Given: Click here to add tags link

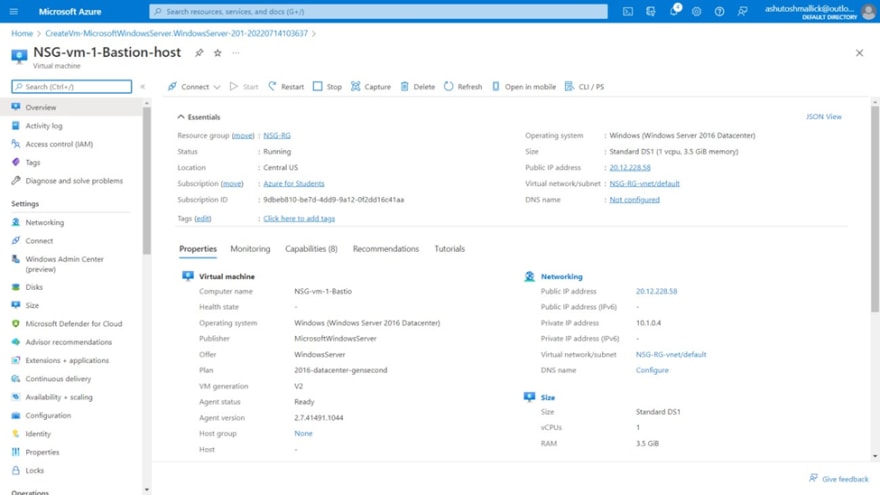Looking at the screenshot, I should point(299,218).
